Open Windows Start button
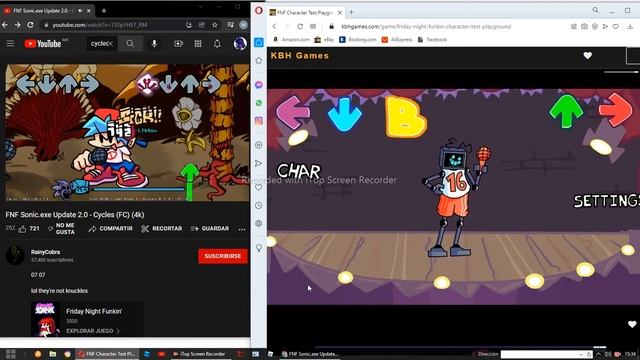640x360 pixels. [11, 354]
